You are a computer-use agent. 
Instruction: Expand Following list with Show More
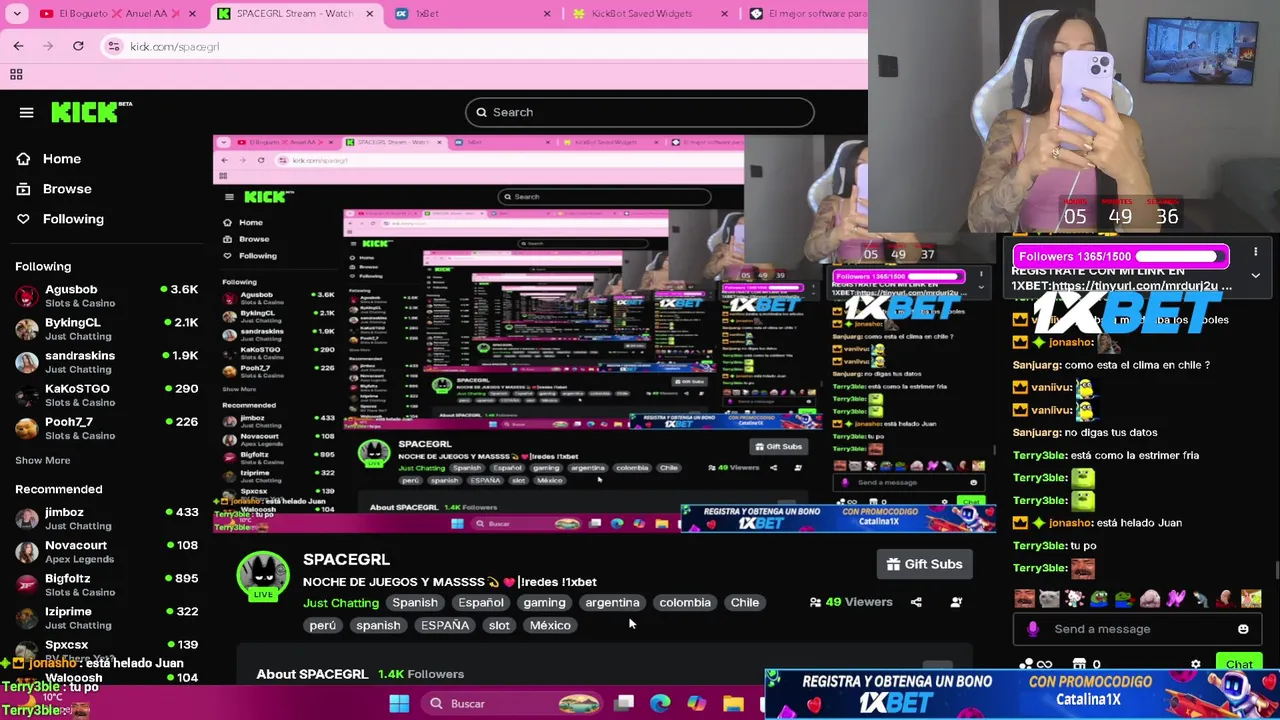click(x=42, y=460)
